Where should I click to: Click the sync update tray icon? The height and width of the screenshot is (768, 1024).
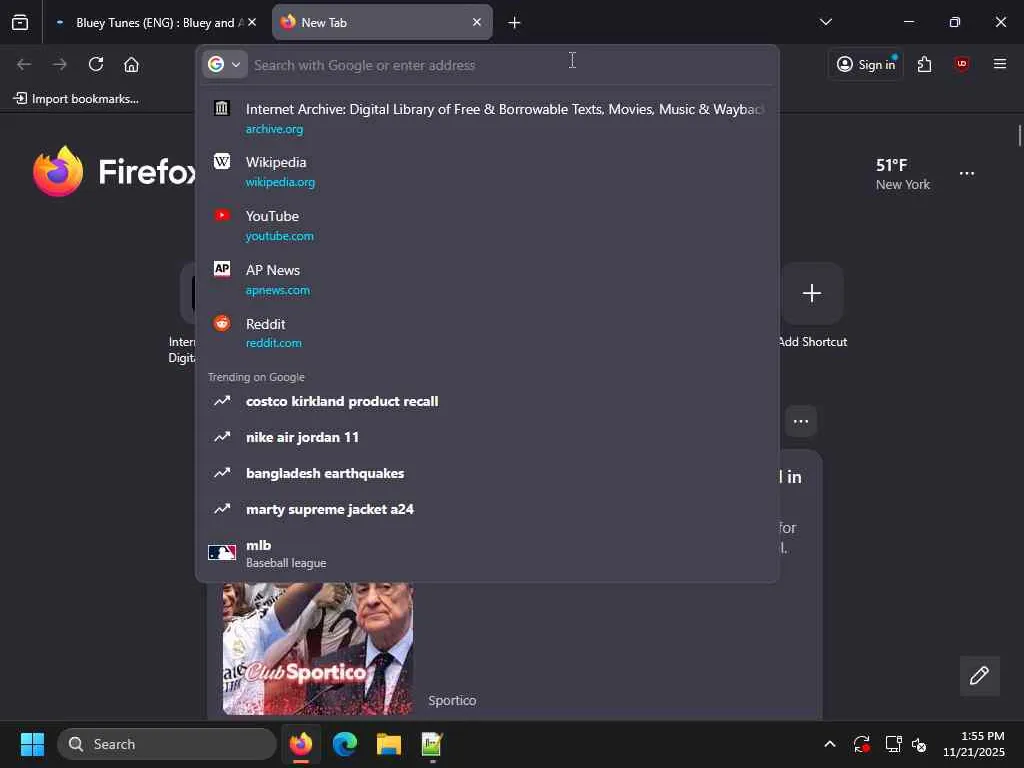click(861, 744)
